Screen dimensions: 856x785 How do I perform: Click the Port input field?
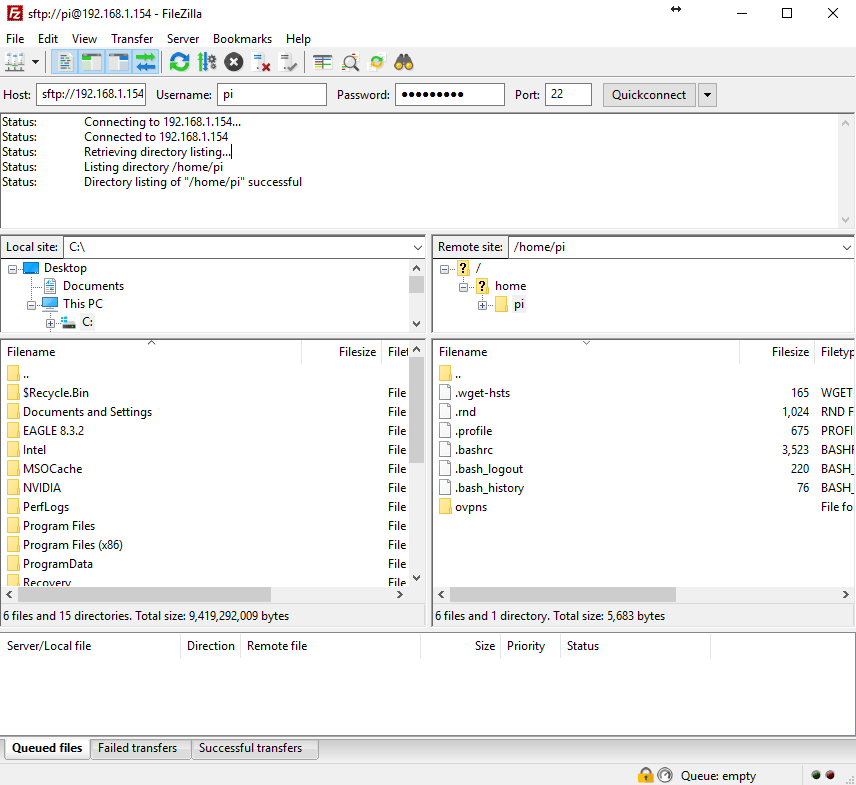[x=568, y=94]
